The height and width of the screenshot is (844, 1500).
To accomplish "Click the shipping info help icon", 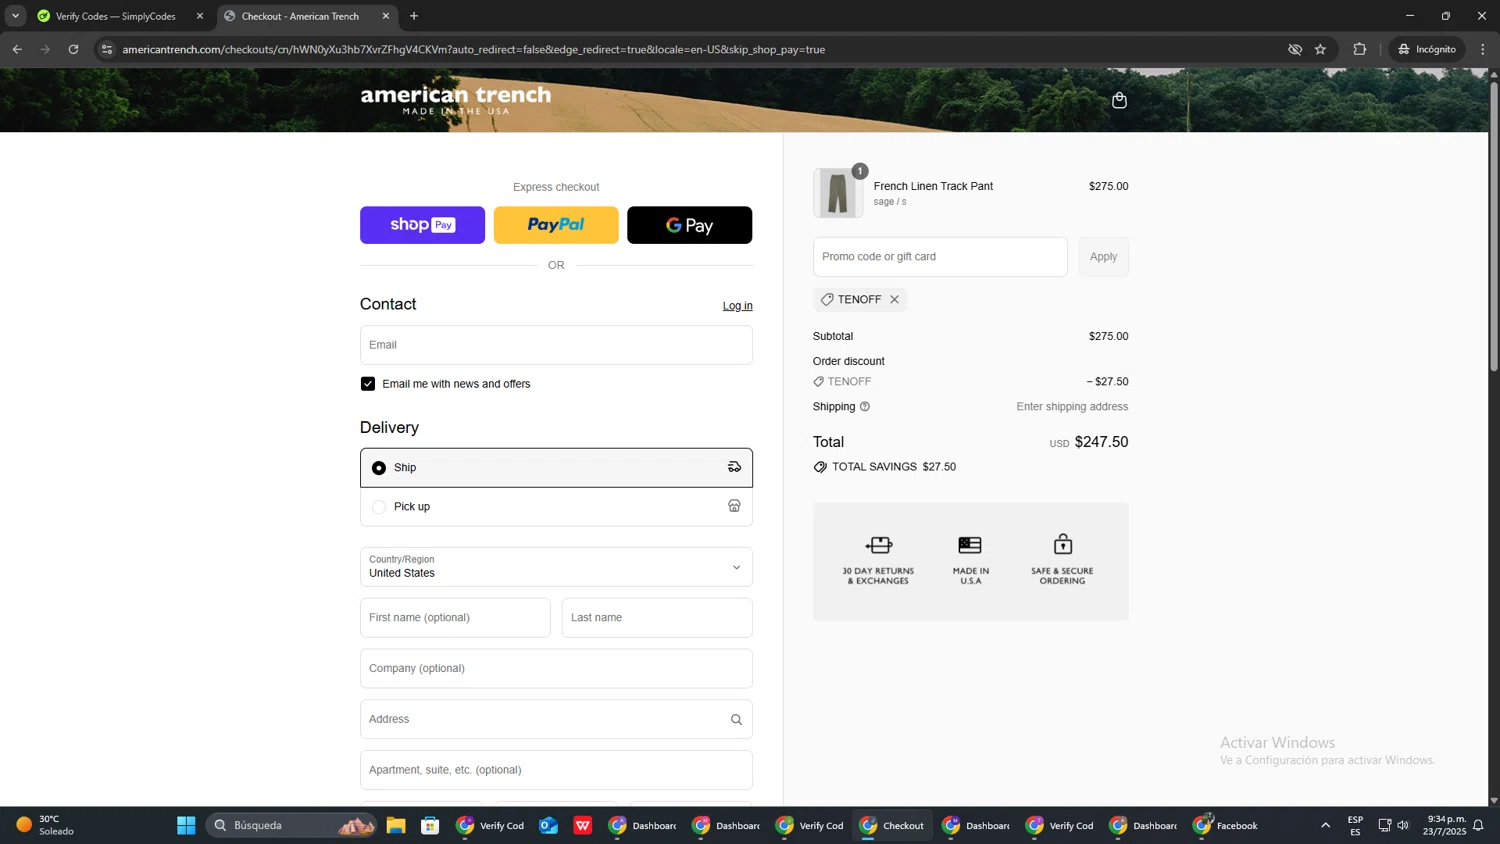I will coord(865,407).
